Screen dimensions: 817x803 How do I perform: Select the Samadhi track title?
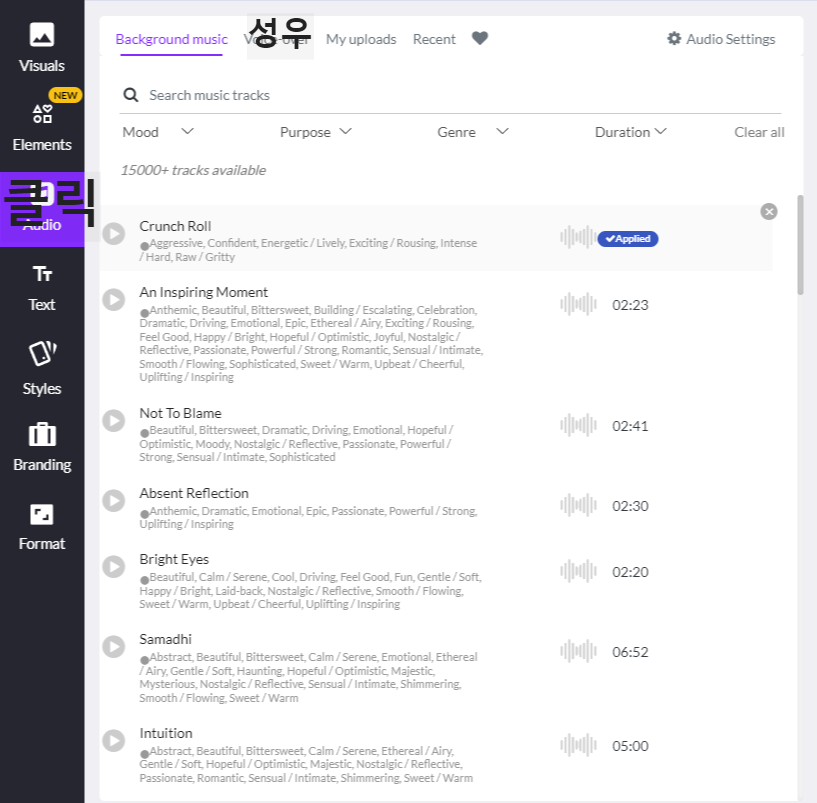pos(165,639)
